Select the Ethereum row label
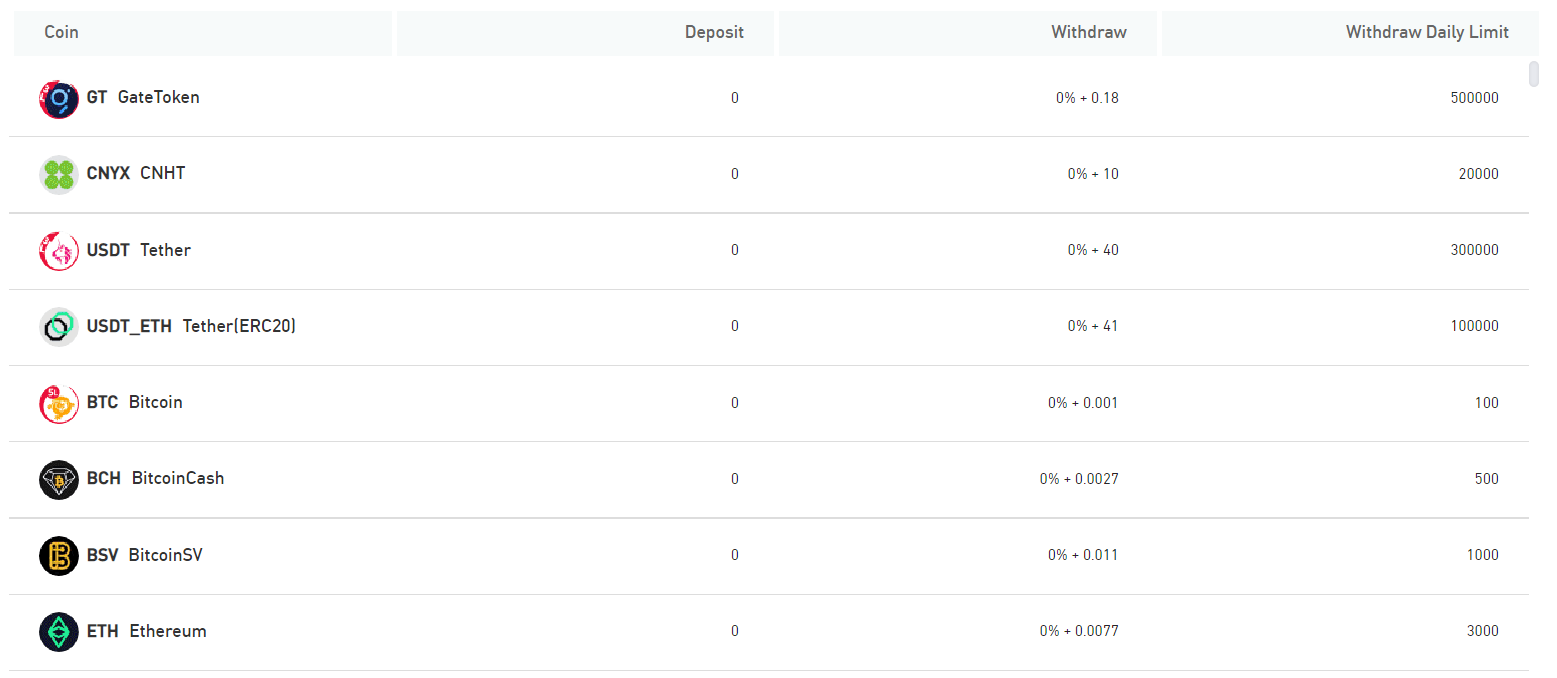Viewport: 1557px width, 678px height. pyautogui.click(x=167, y=631)
